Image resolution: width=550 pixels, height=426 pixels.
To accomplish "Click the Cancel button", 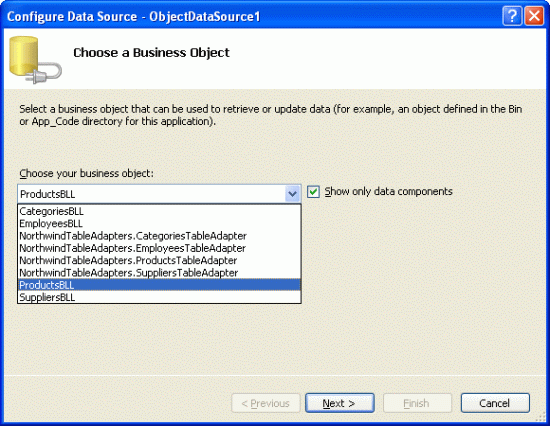I will tap(495, 403).
